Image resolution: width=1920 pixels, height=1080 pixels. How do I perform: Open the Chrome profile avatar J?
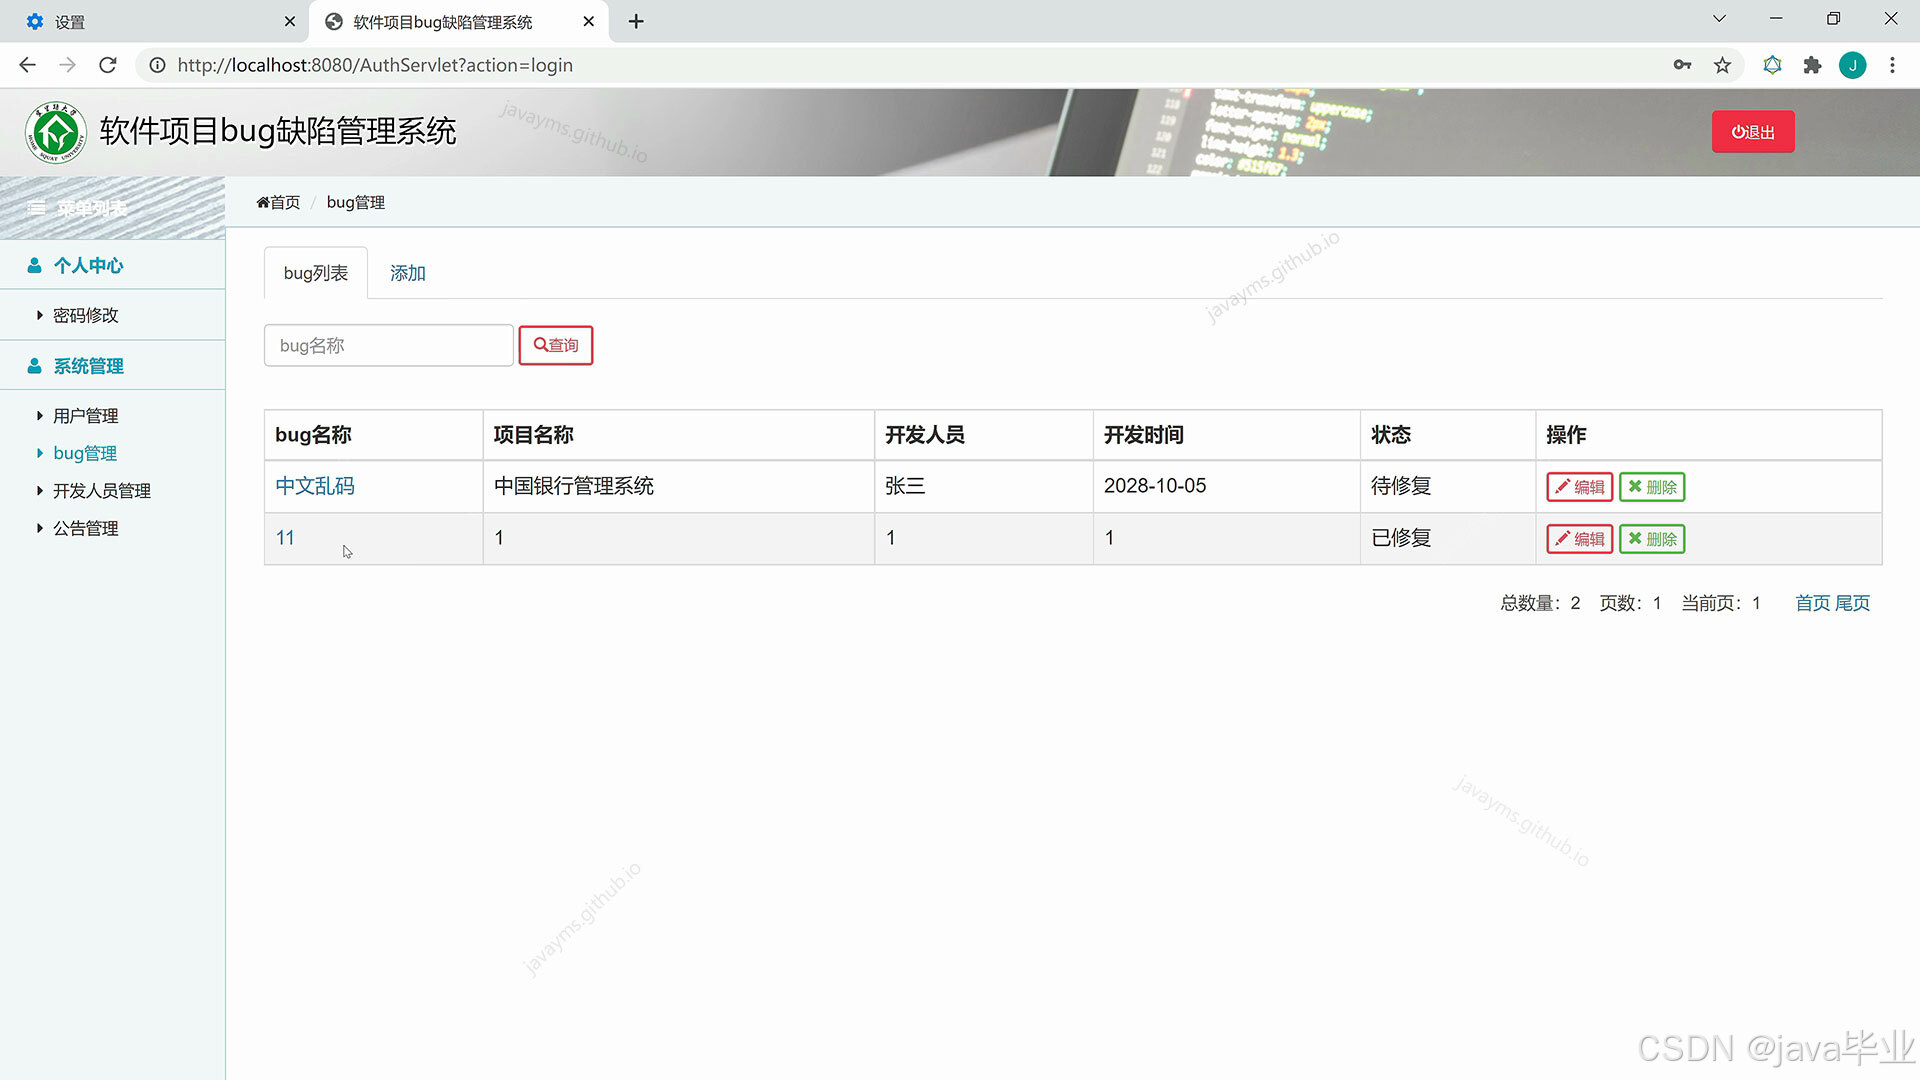pos(1852,65)
